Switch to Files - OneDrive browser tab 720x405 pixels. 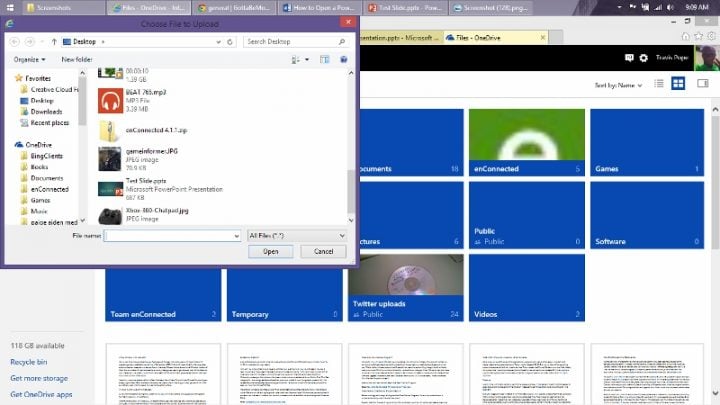(x=496, y=38)
